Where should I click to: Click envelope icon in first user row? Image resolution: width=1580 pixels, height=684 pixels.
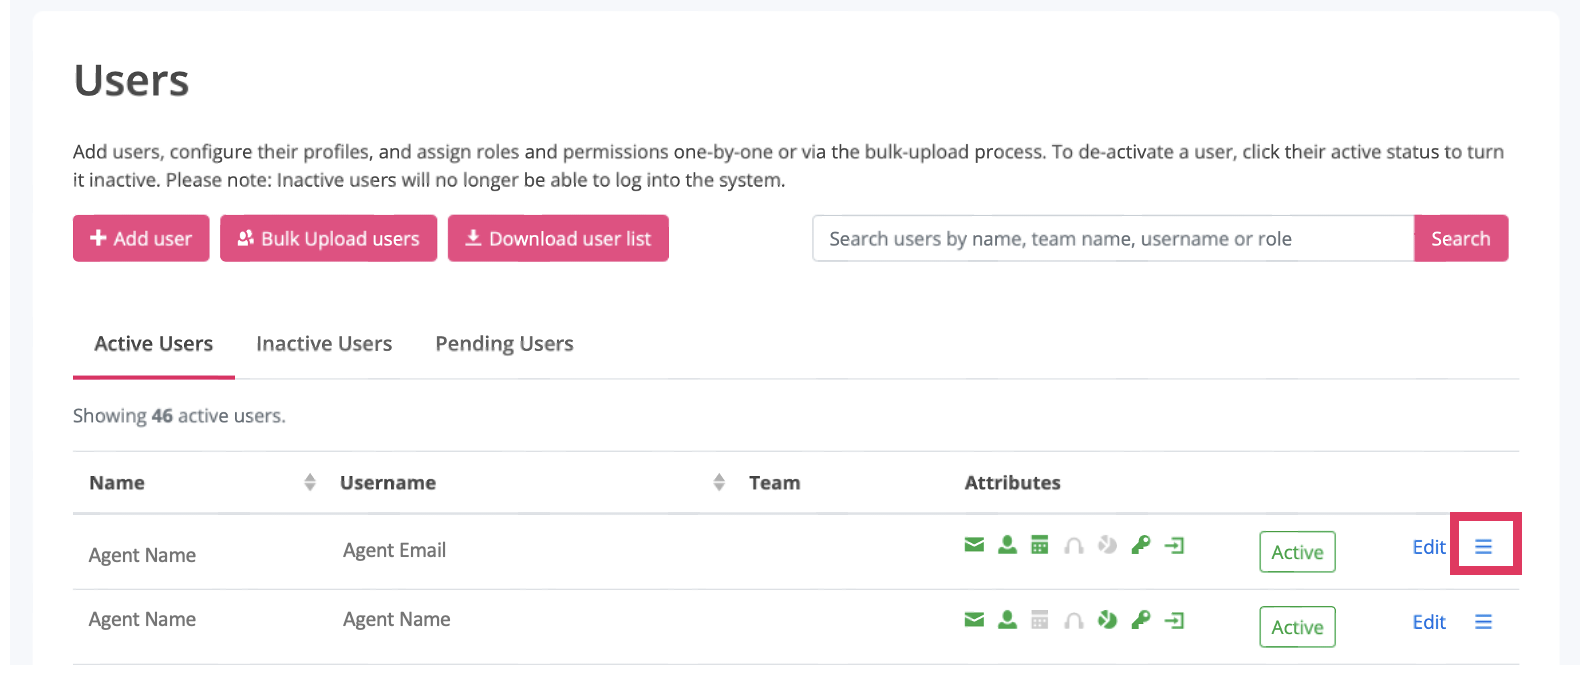click(x=974, y=545)
